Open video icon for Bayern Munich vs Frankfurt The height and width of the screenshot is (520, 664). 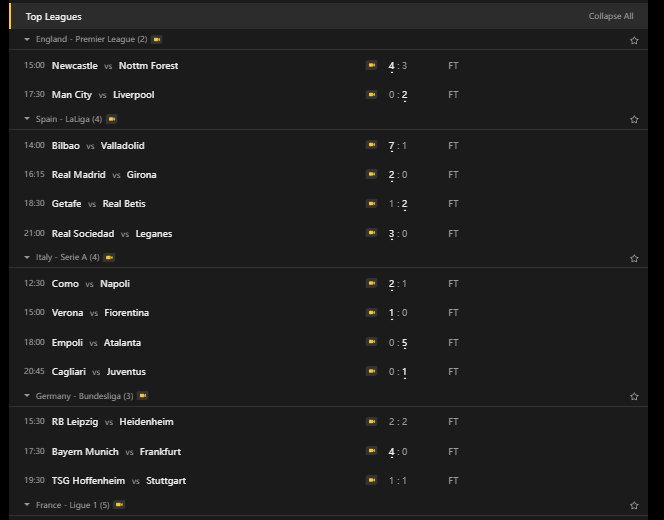pos(371,452)
